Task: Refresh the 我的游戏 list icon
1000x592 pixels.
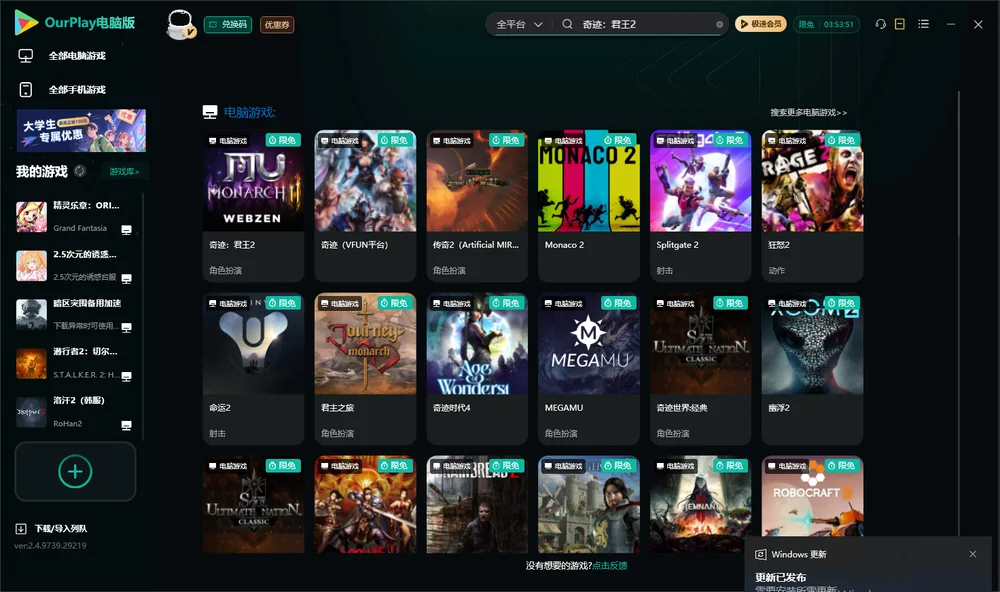Action: [80, 171]
